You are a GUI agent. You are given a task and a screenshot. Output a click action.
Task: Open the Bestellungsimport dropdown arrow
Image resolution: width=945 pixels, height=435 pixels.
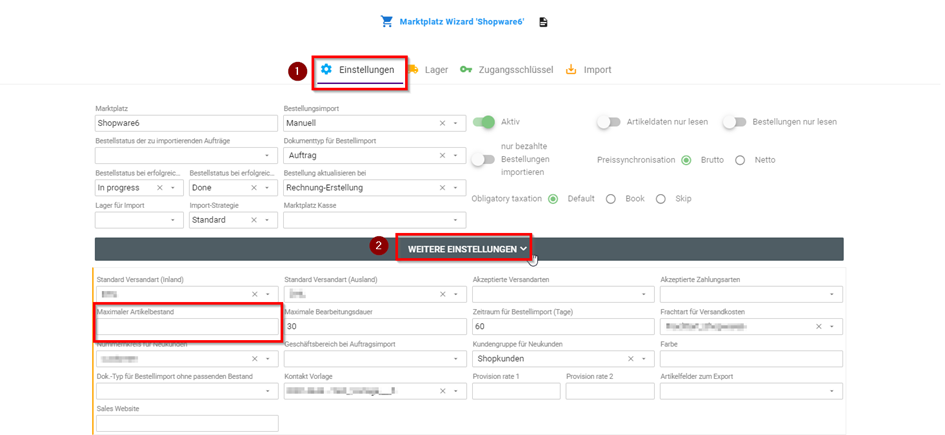(455, 123)
